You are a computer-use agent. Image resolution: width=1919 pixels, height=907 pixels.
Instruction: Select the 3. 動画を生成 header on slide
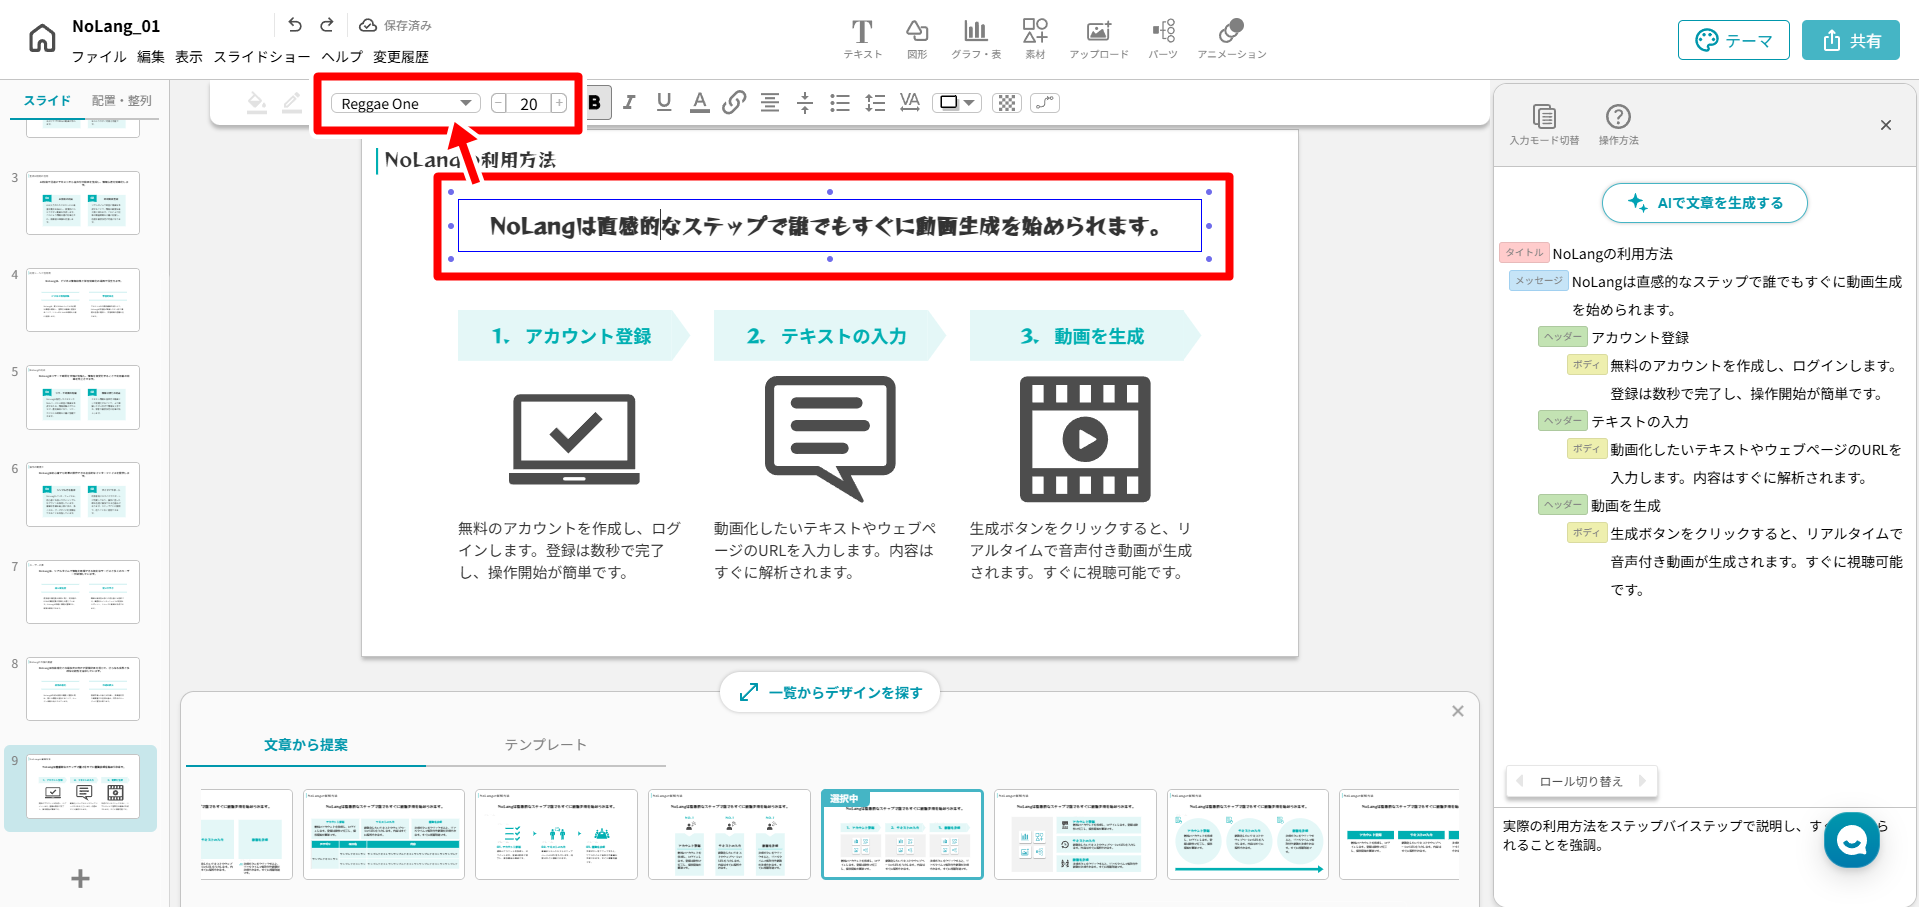(x=1084, y=336)
